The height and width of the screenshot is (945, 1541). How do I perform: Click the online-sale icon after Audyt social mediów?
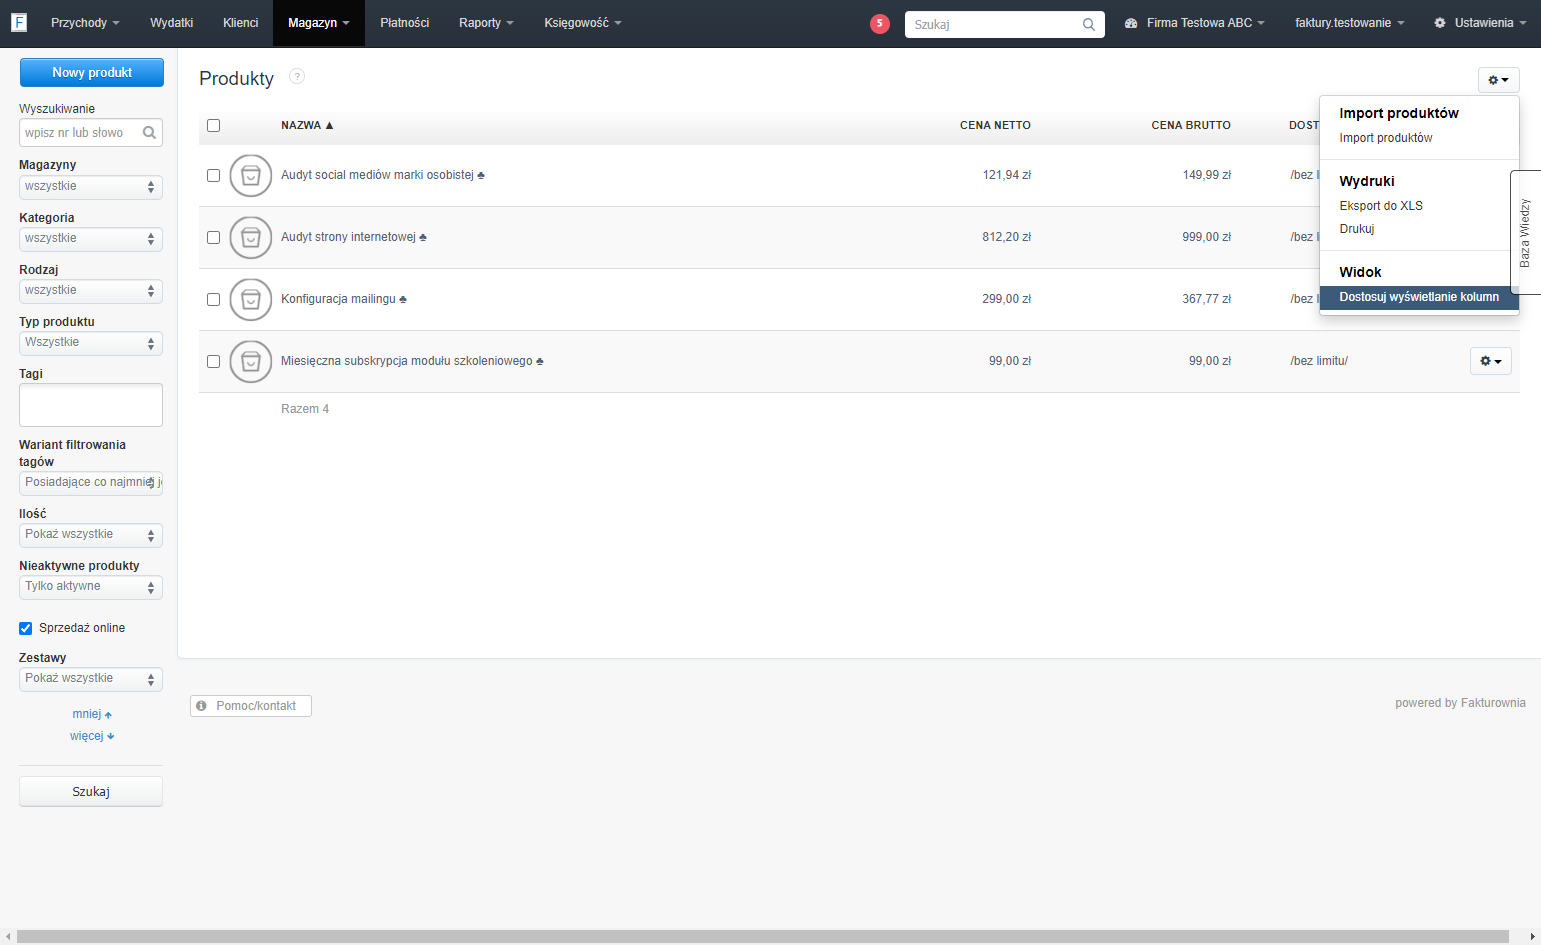481,176
